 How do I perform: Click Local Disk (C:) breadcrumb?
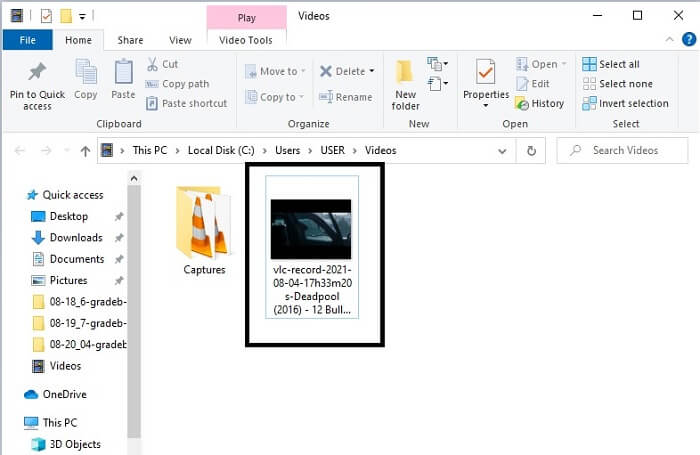[221, 150]
